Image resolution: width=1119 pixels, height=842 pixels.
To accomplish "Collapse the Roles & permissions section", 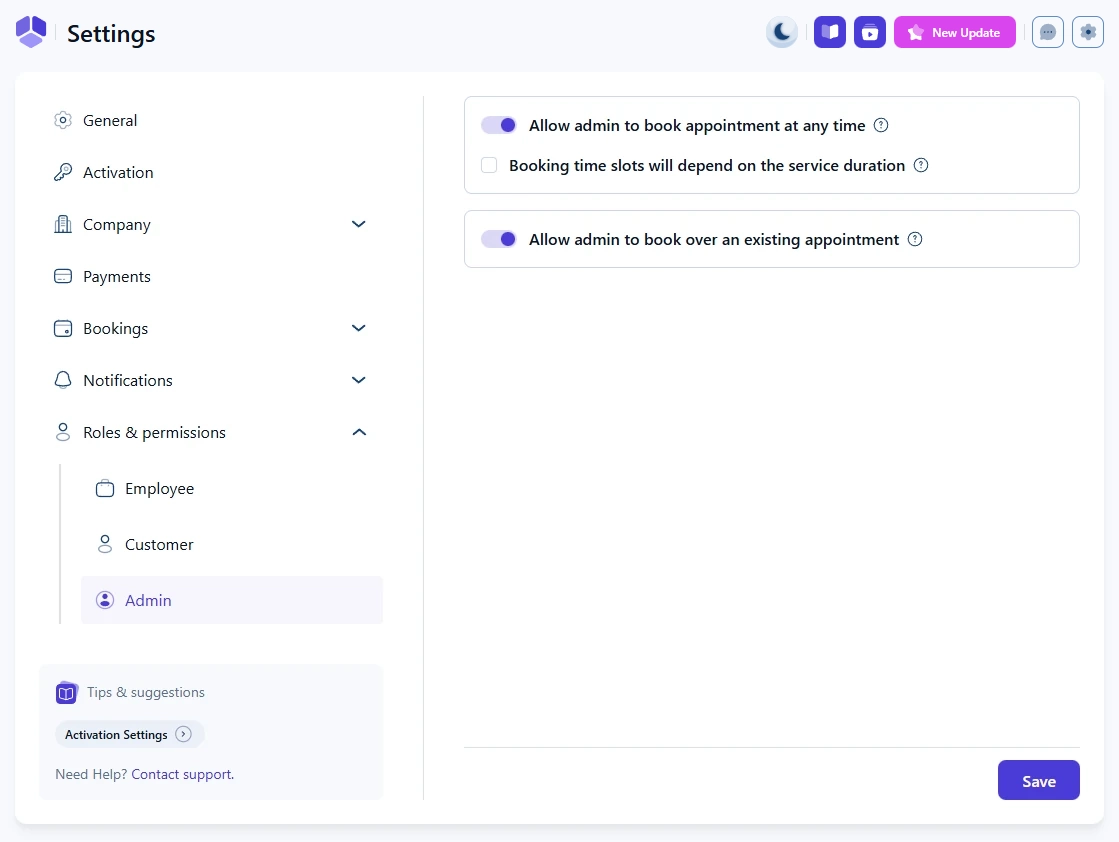I will click(x=359, y=432).
